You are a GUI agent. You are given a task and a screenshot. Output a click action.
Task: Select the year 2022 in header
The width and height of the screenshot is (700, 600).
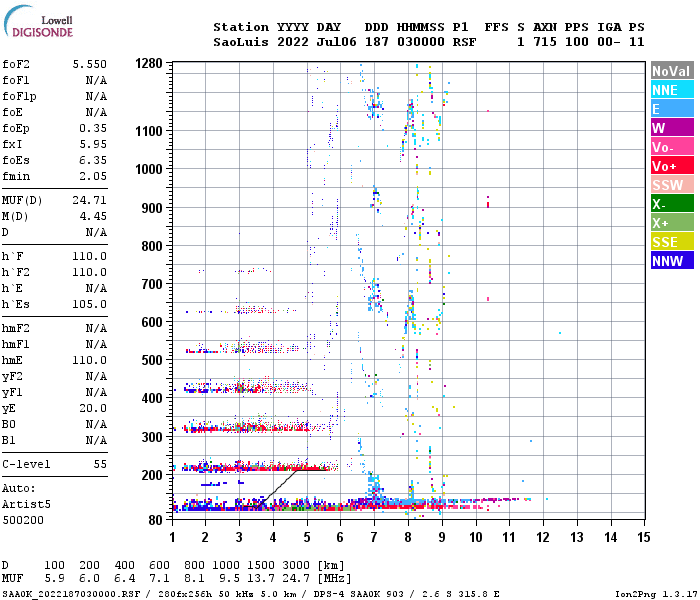[x=293, y=42]
